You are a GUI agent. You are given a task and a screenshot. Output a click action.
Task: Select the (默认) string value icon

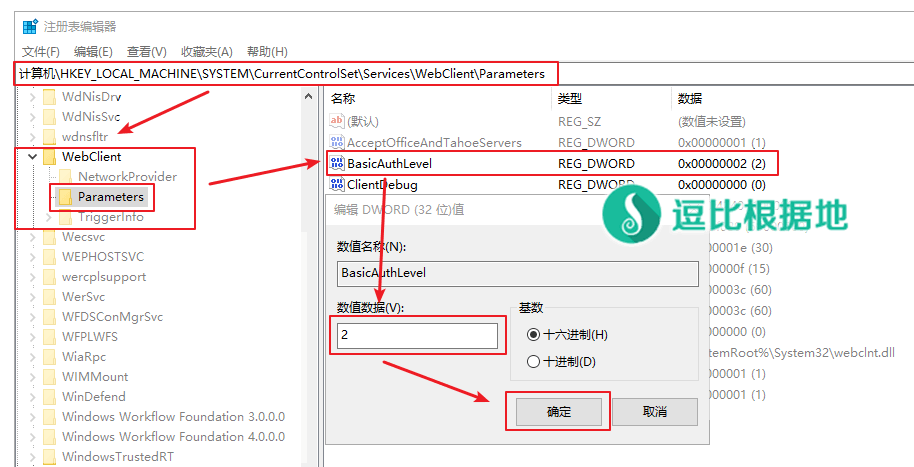click(336, 121)
